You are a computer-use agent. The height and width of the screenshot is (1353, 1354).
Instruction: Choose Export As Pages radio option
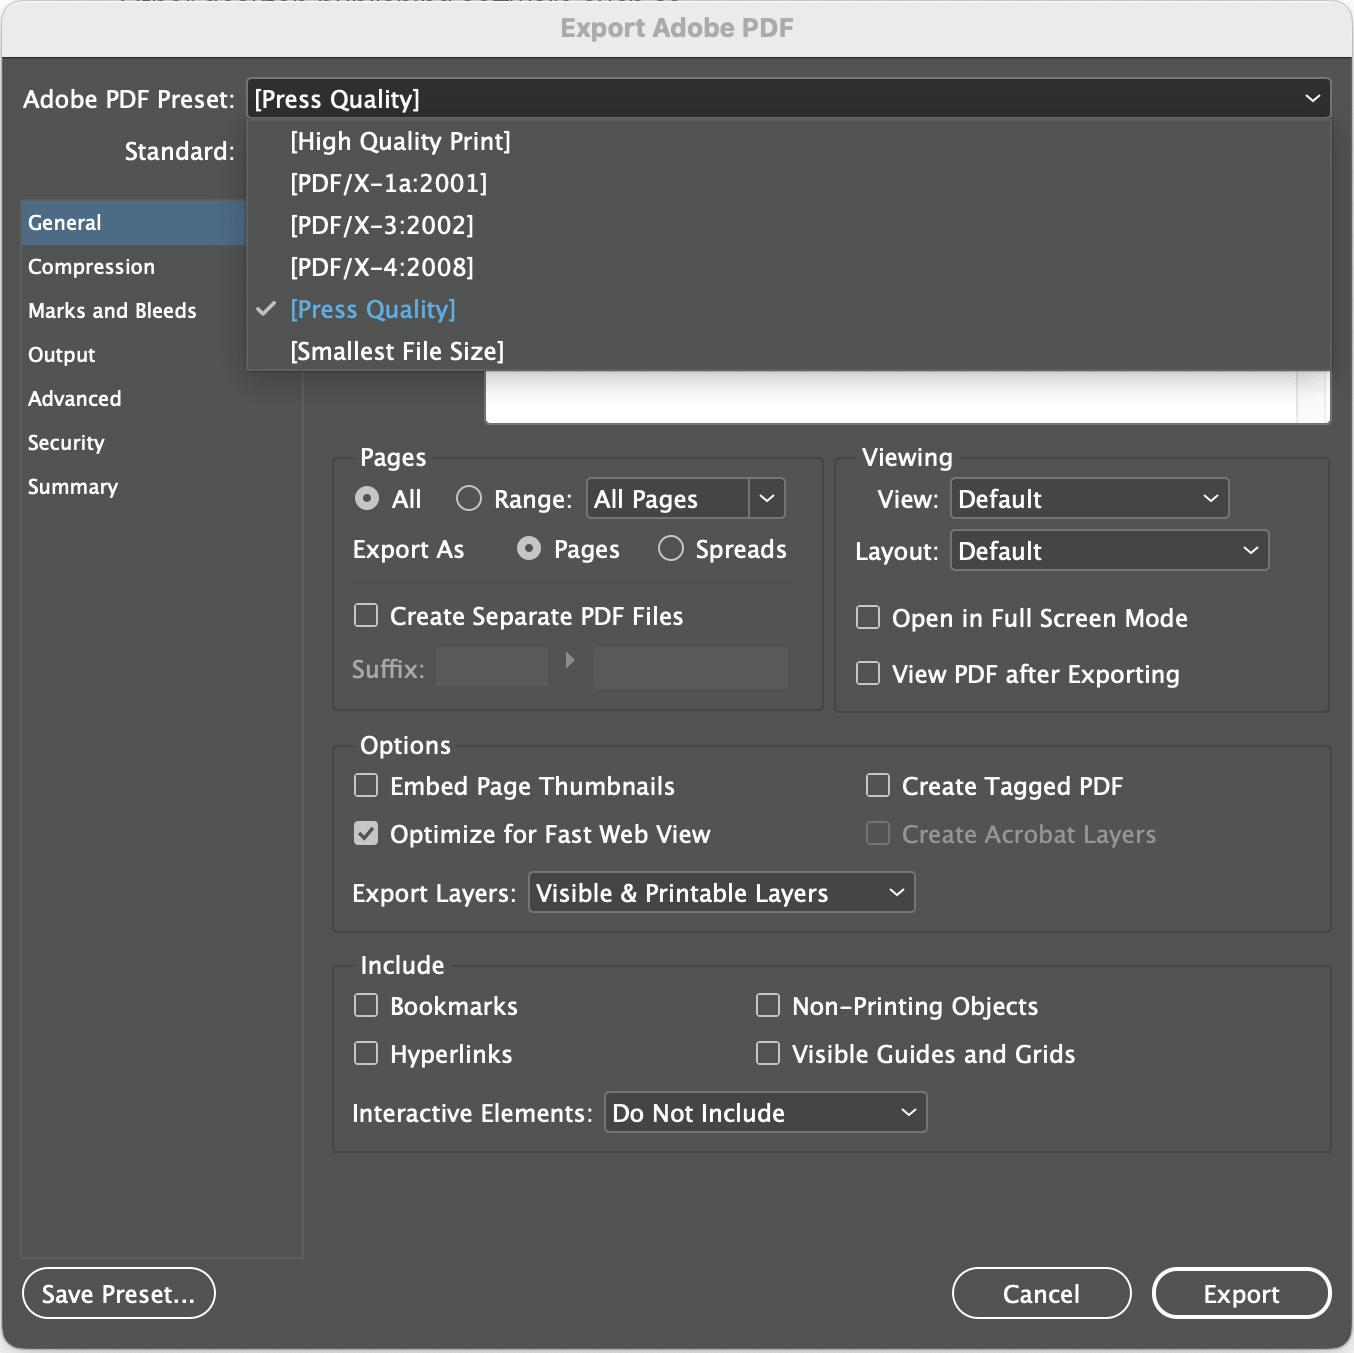click(x=529, y=548)
